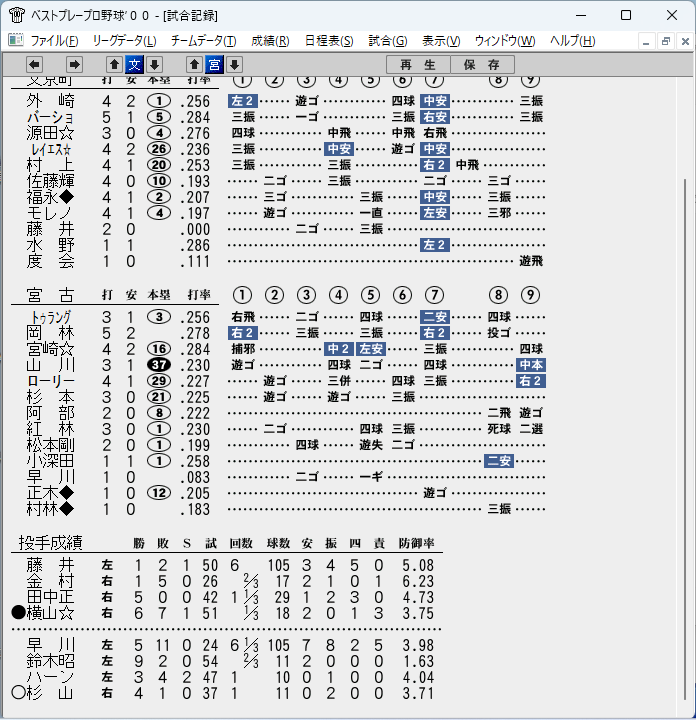
Task: Click pitcher name 鈴木昭
Action: coord(51,661)
